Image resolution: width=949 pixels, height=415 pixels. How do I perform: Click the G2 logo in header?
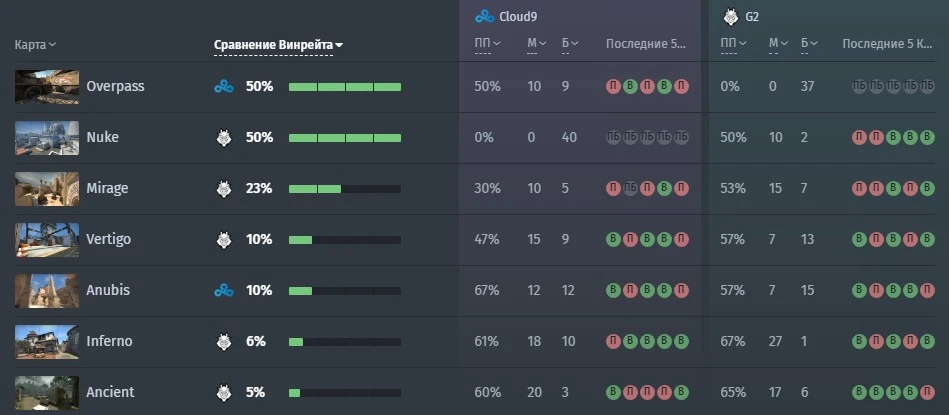(731, 16)
